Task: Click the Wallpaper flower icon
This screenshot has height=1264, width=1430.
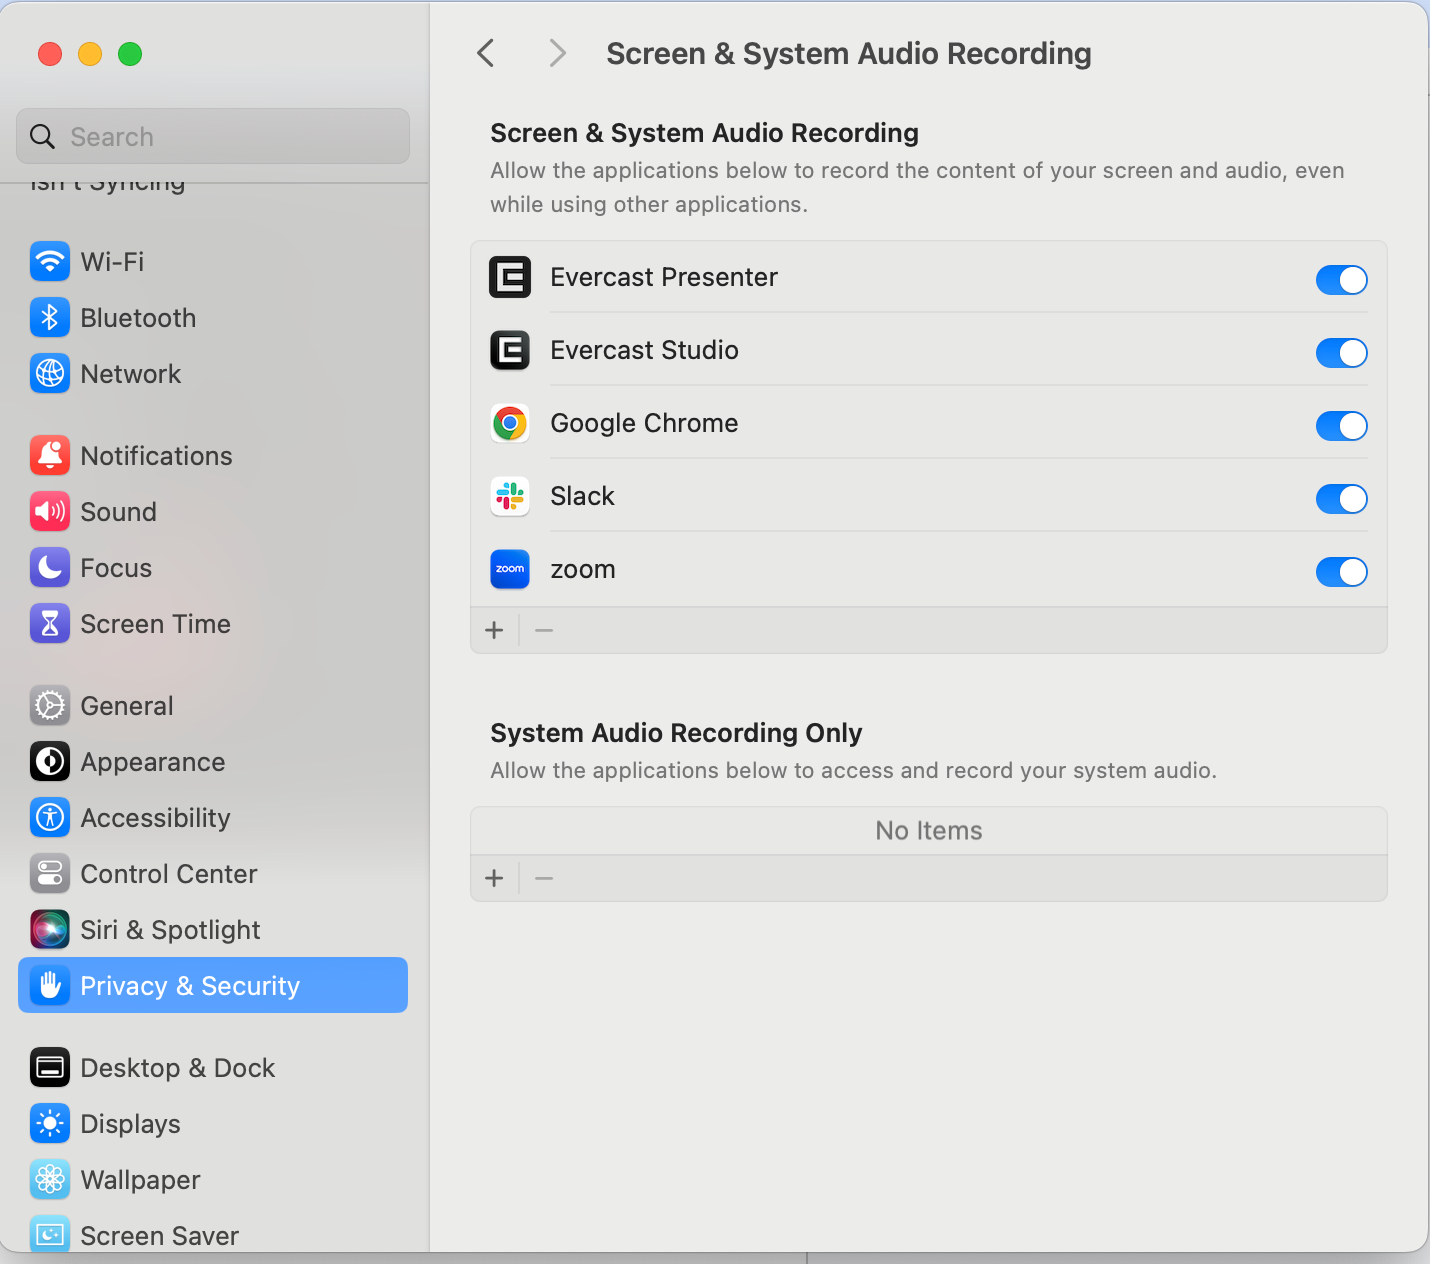Action: 50,1180
